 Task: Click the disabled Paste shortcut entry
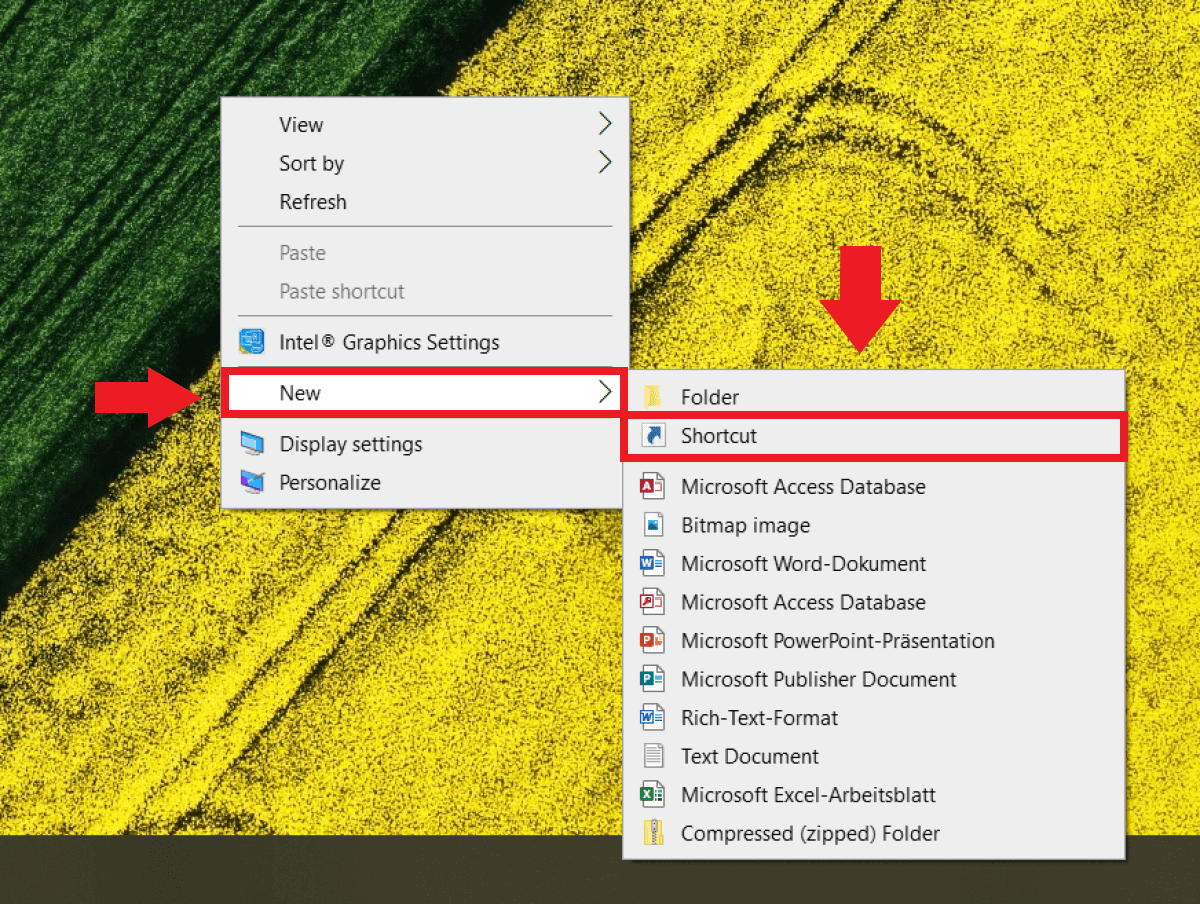[342, 291]
